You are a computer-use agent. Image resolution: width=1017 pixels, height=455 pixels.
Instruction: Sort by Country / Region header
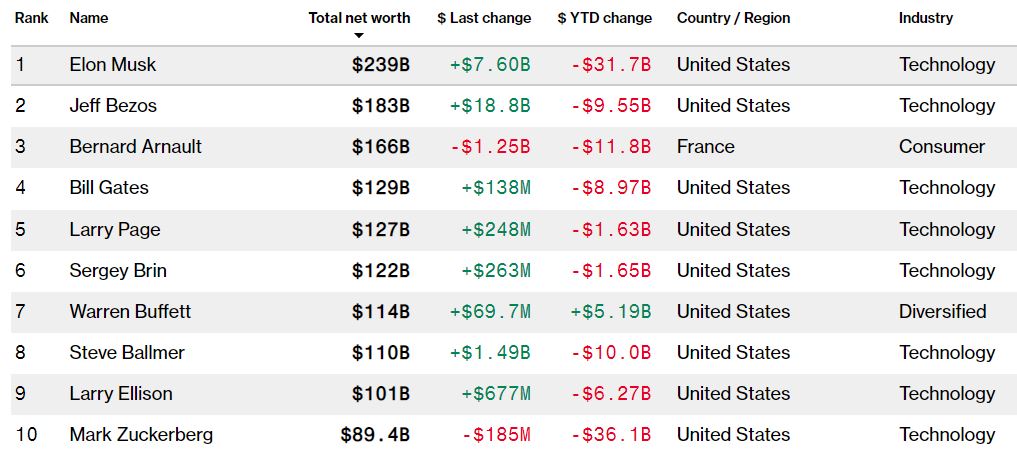pyautogui.click(x=733, y=18)
